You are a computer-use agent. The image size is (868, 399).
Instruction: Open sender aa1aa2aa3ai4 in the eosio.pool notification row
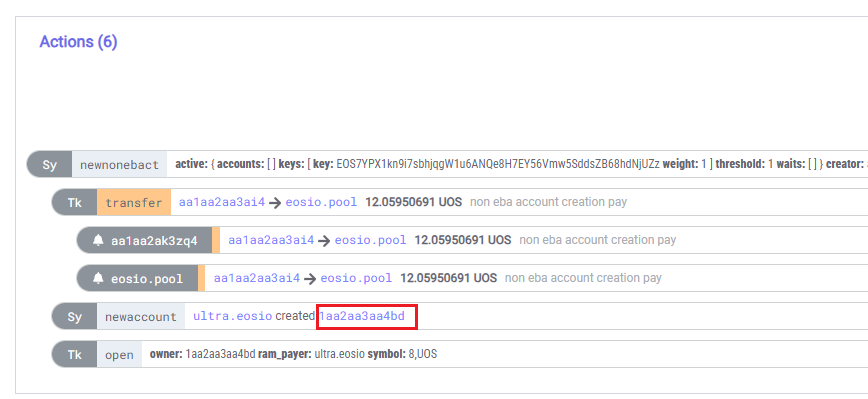(257, 278)
